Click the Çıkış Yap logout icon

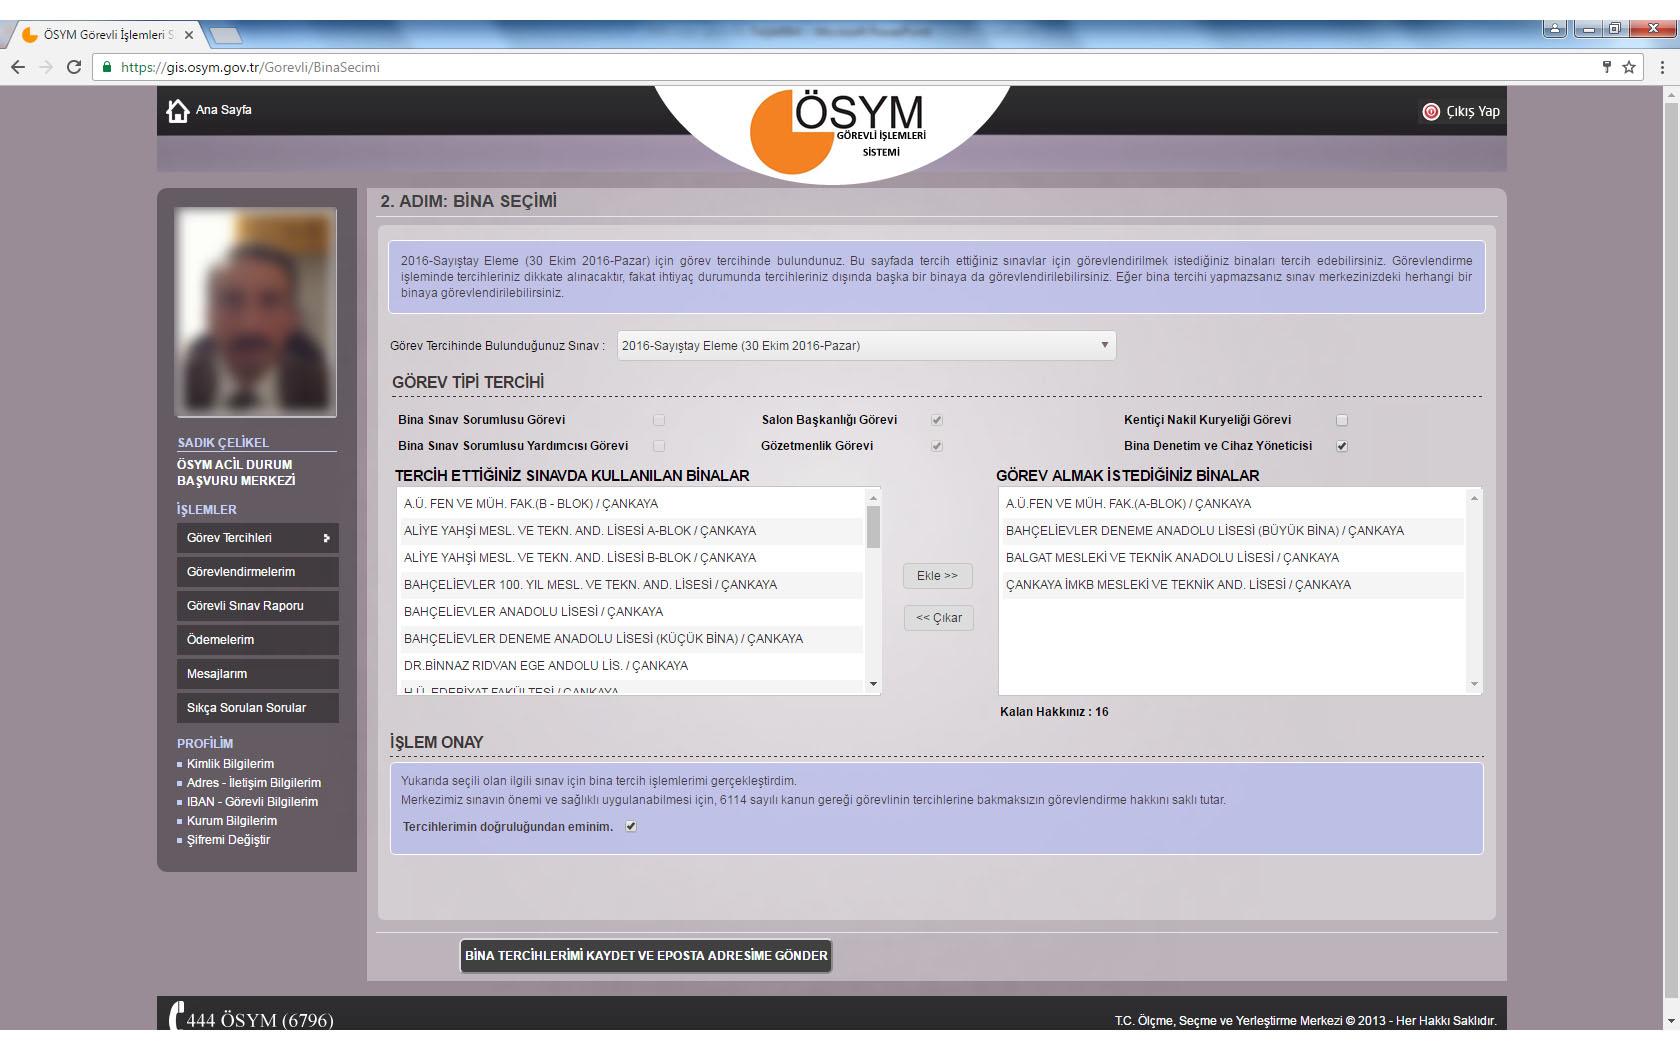coord(1431,111)
